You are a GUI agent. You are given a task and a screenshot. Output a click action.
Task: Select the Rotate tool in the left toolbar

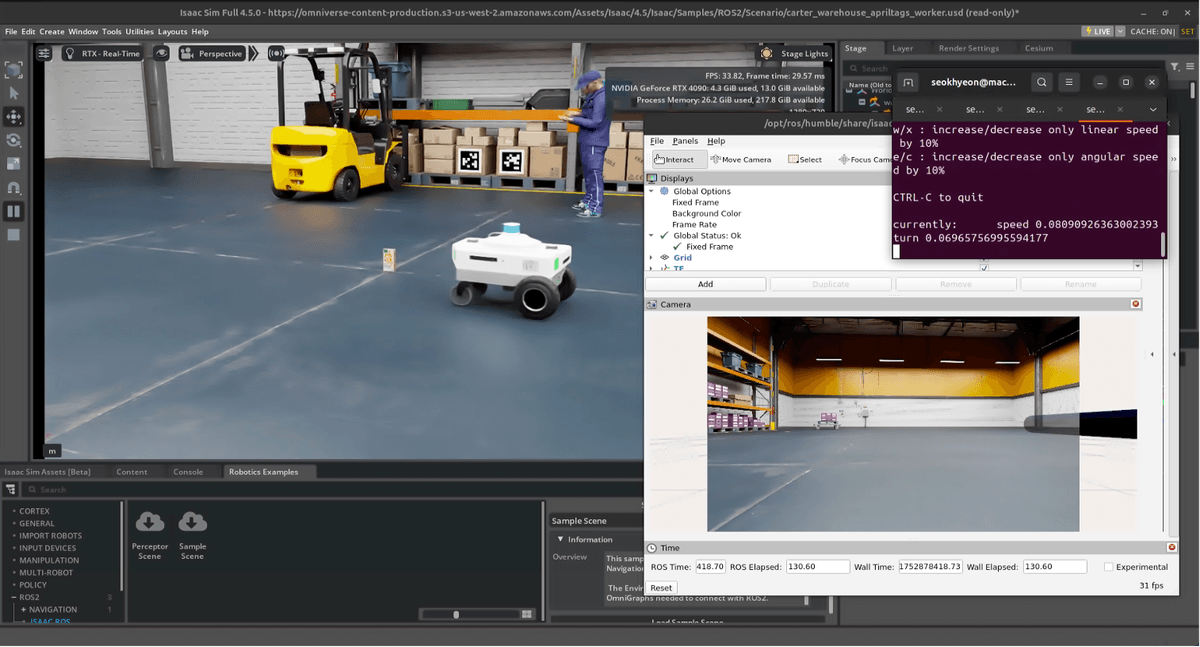(x=14, y=140)
